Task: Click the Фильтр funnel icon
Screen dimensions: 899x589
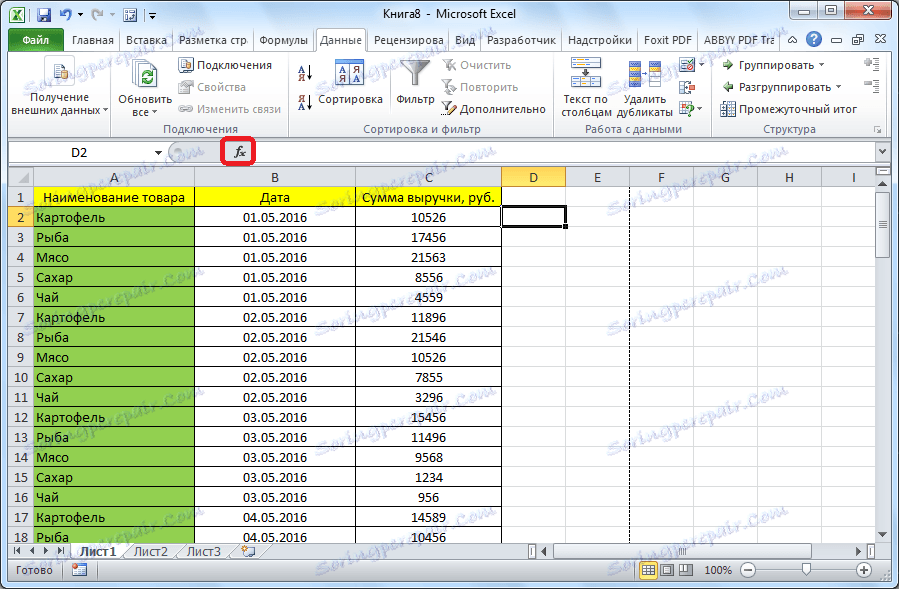Action: (415, 73)
